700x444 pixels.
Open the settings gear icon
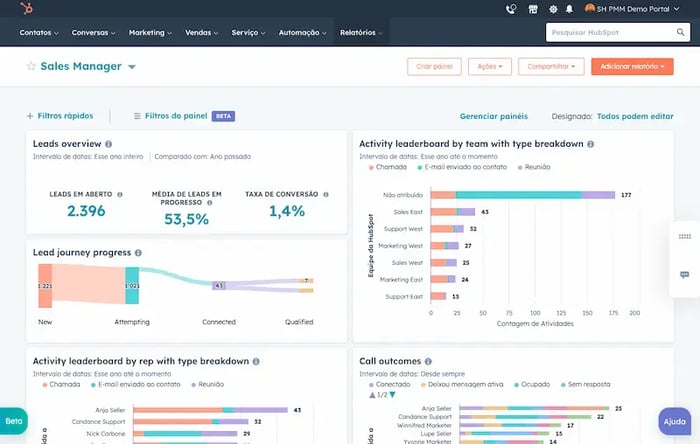(x=553, y=9)
